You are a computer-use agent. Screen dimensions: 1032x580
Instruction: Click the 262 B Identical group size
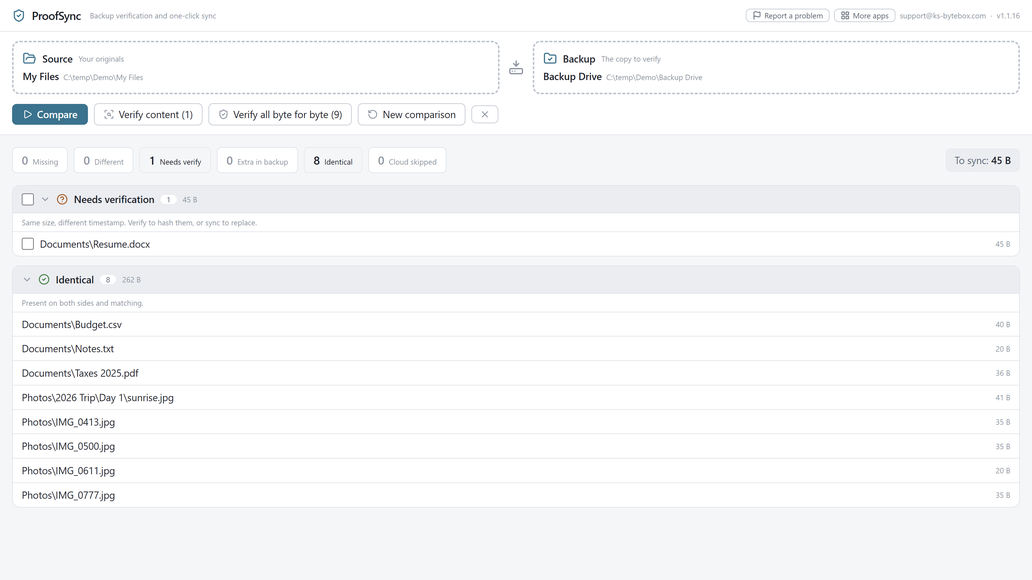point(131,280)
